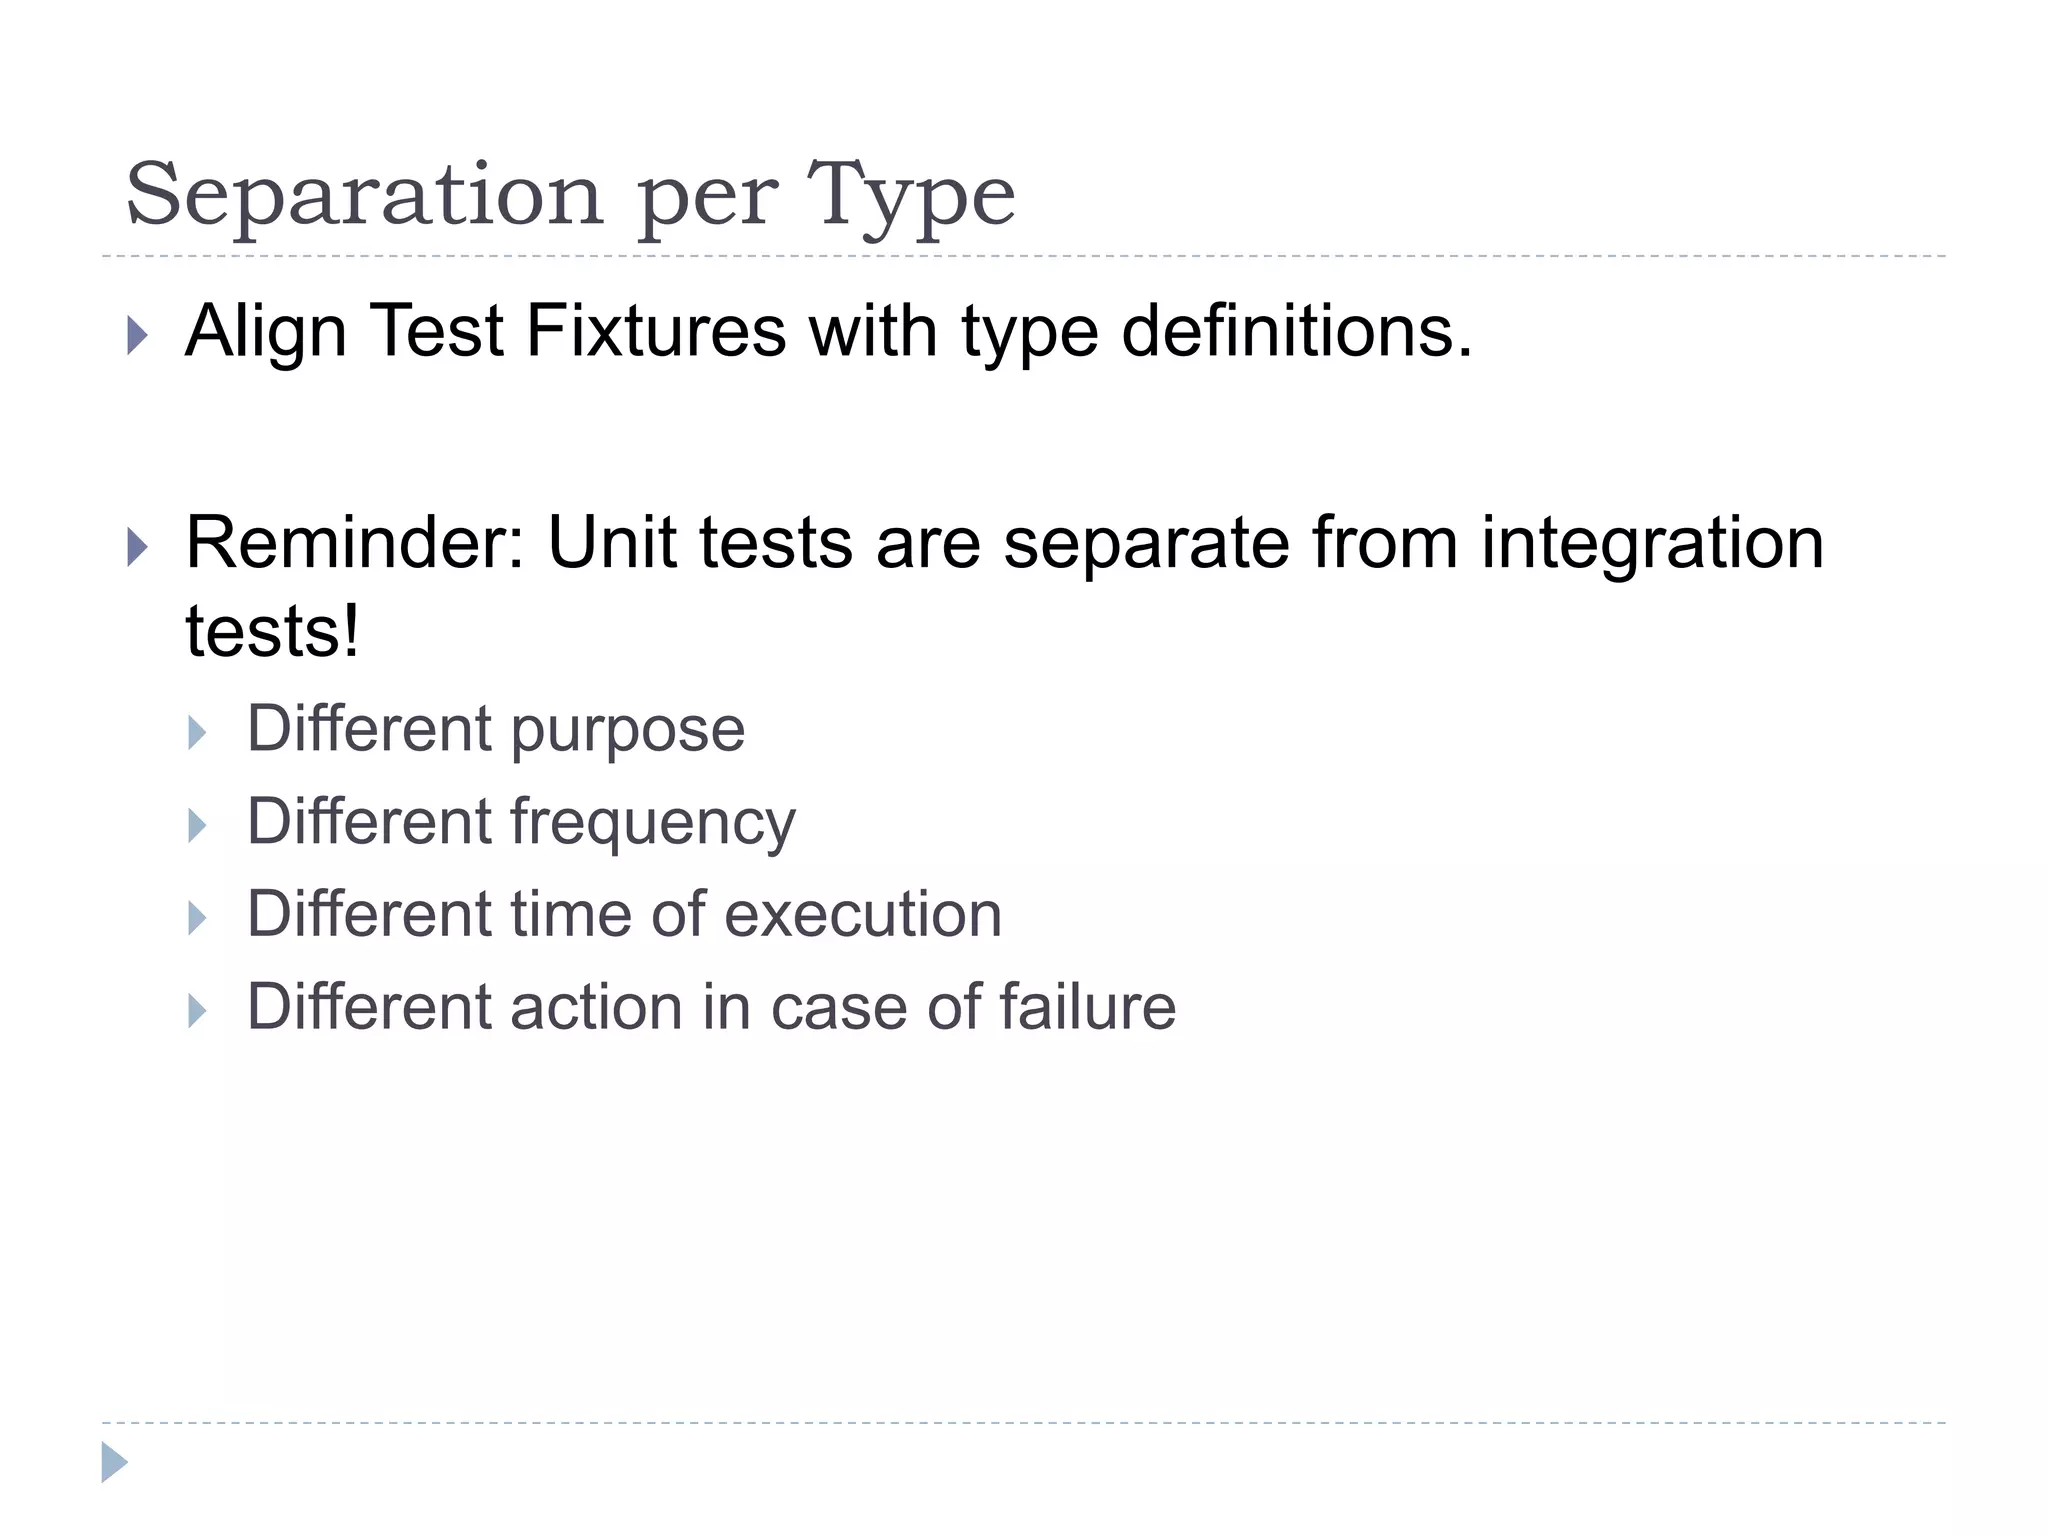Image resolution: width=2048 pixels, height=1536 pixels.
Task: Click the bullet arrow before Align Test Fixtures
Action: (138, 336)
